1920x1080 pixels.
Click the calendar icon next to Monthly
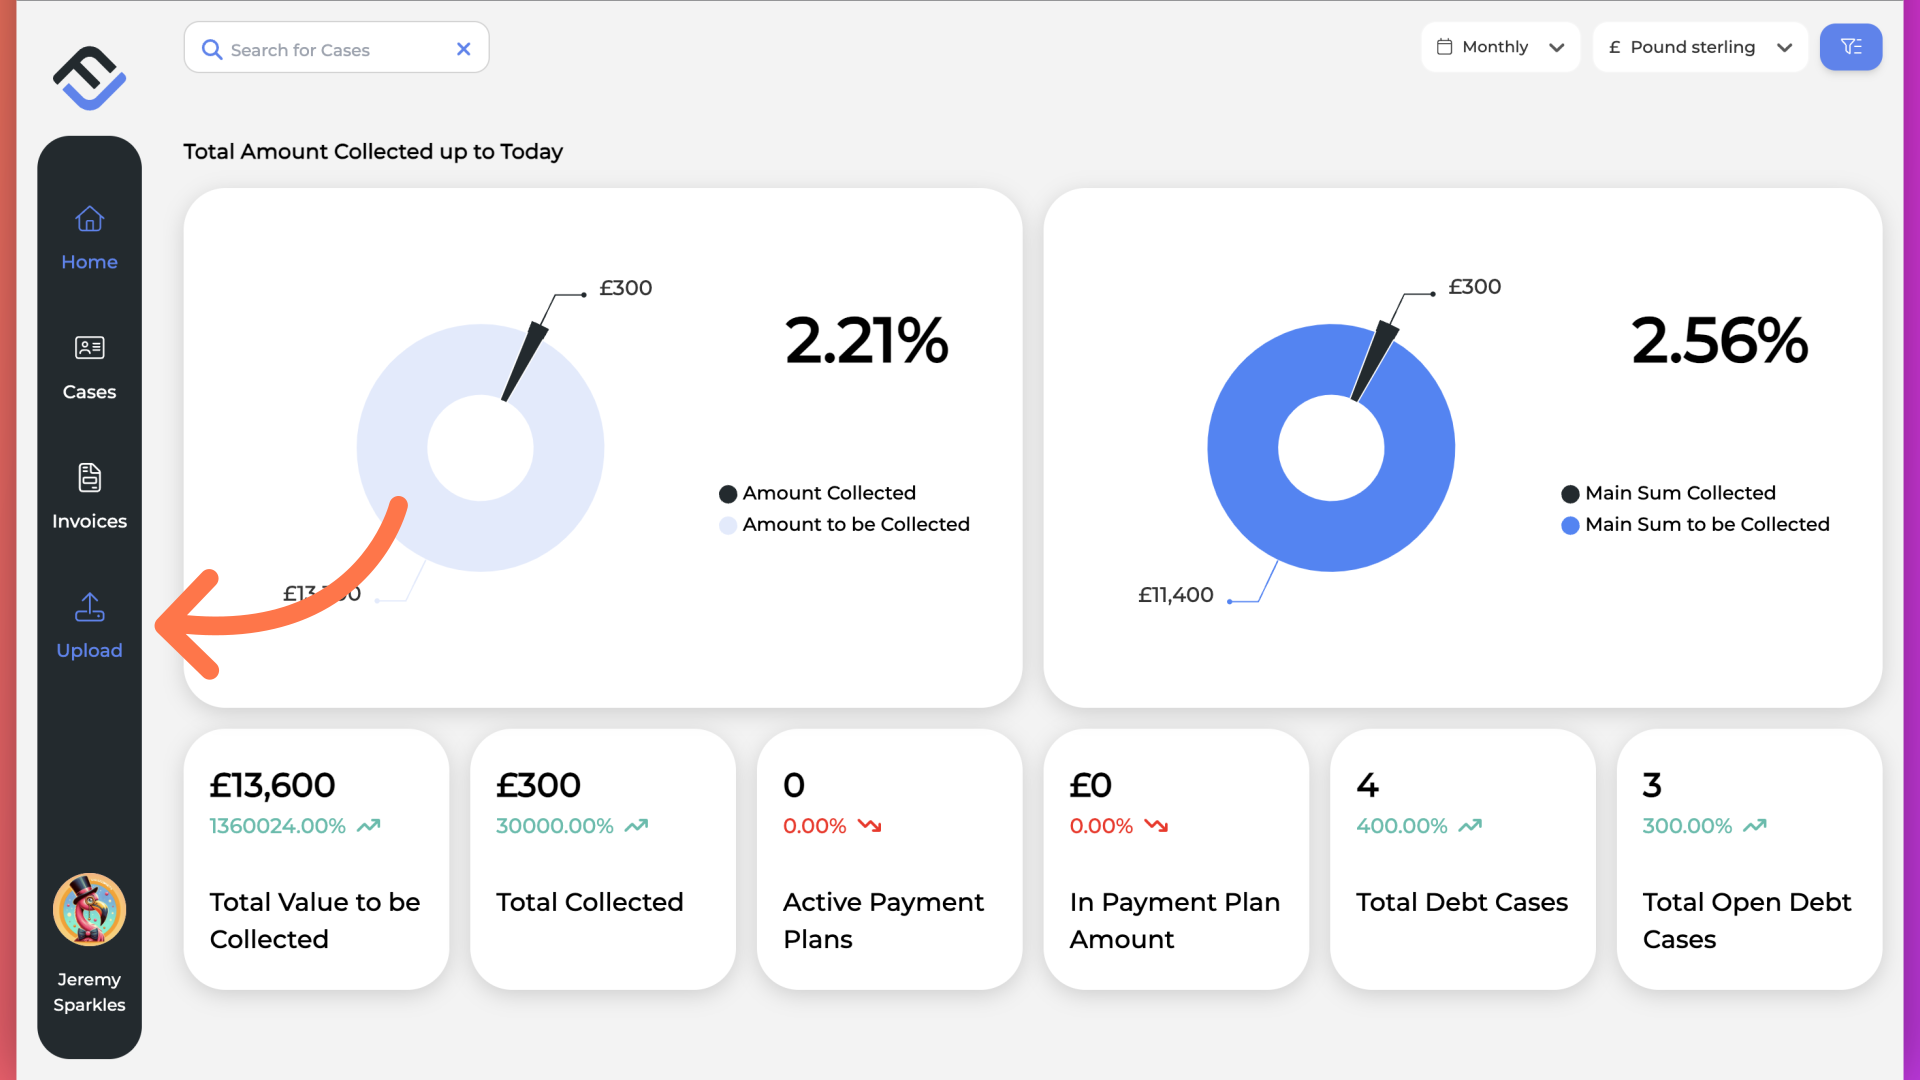point(1445,46)
